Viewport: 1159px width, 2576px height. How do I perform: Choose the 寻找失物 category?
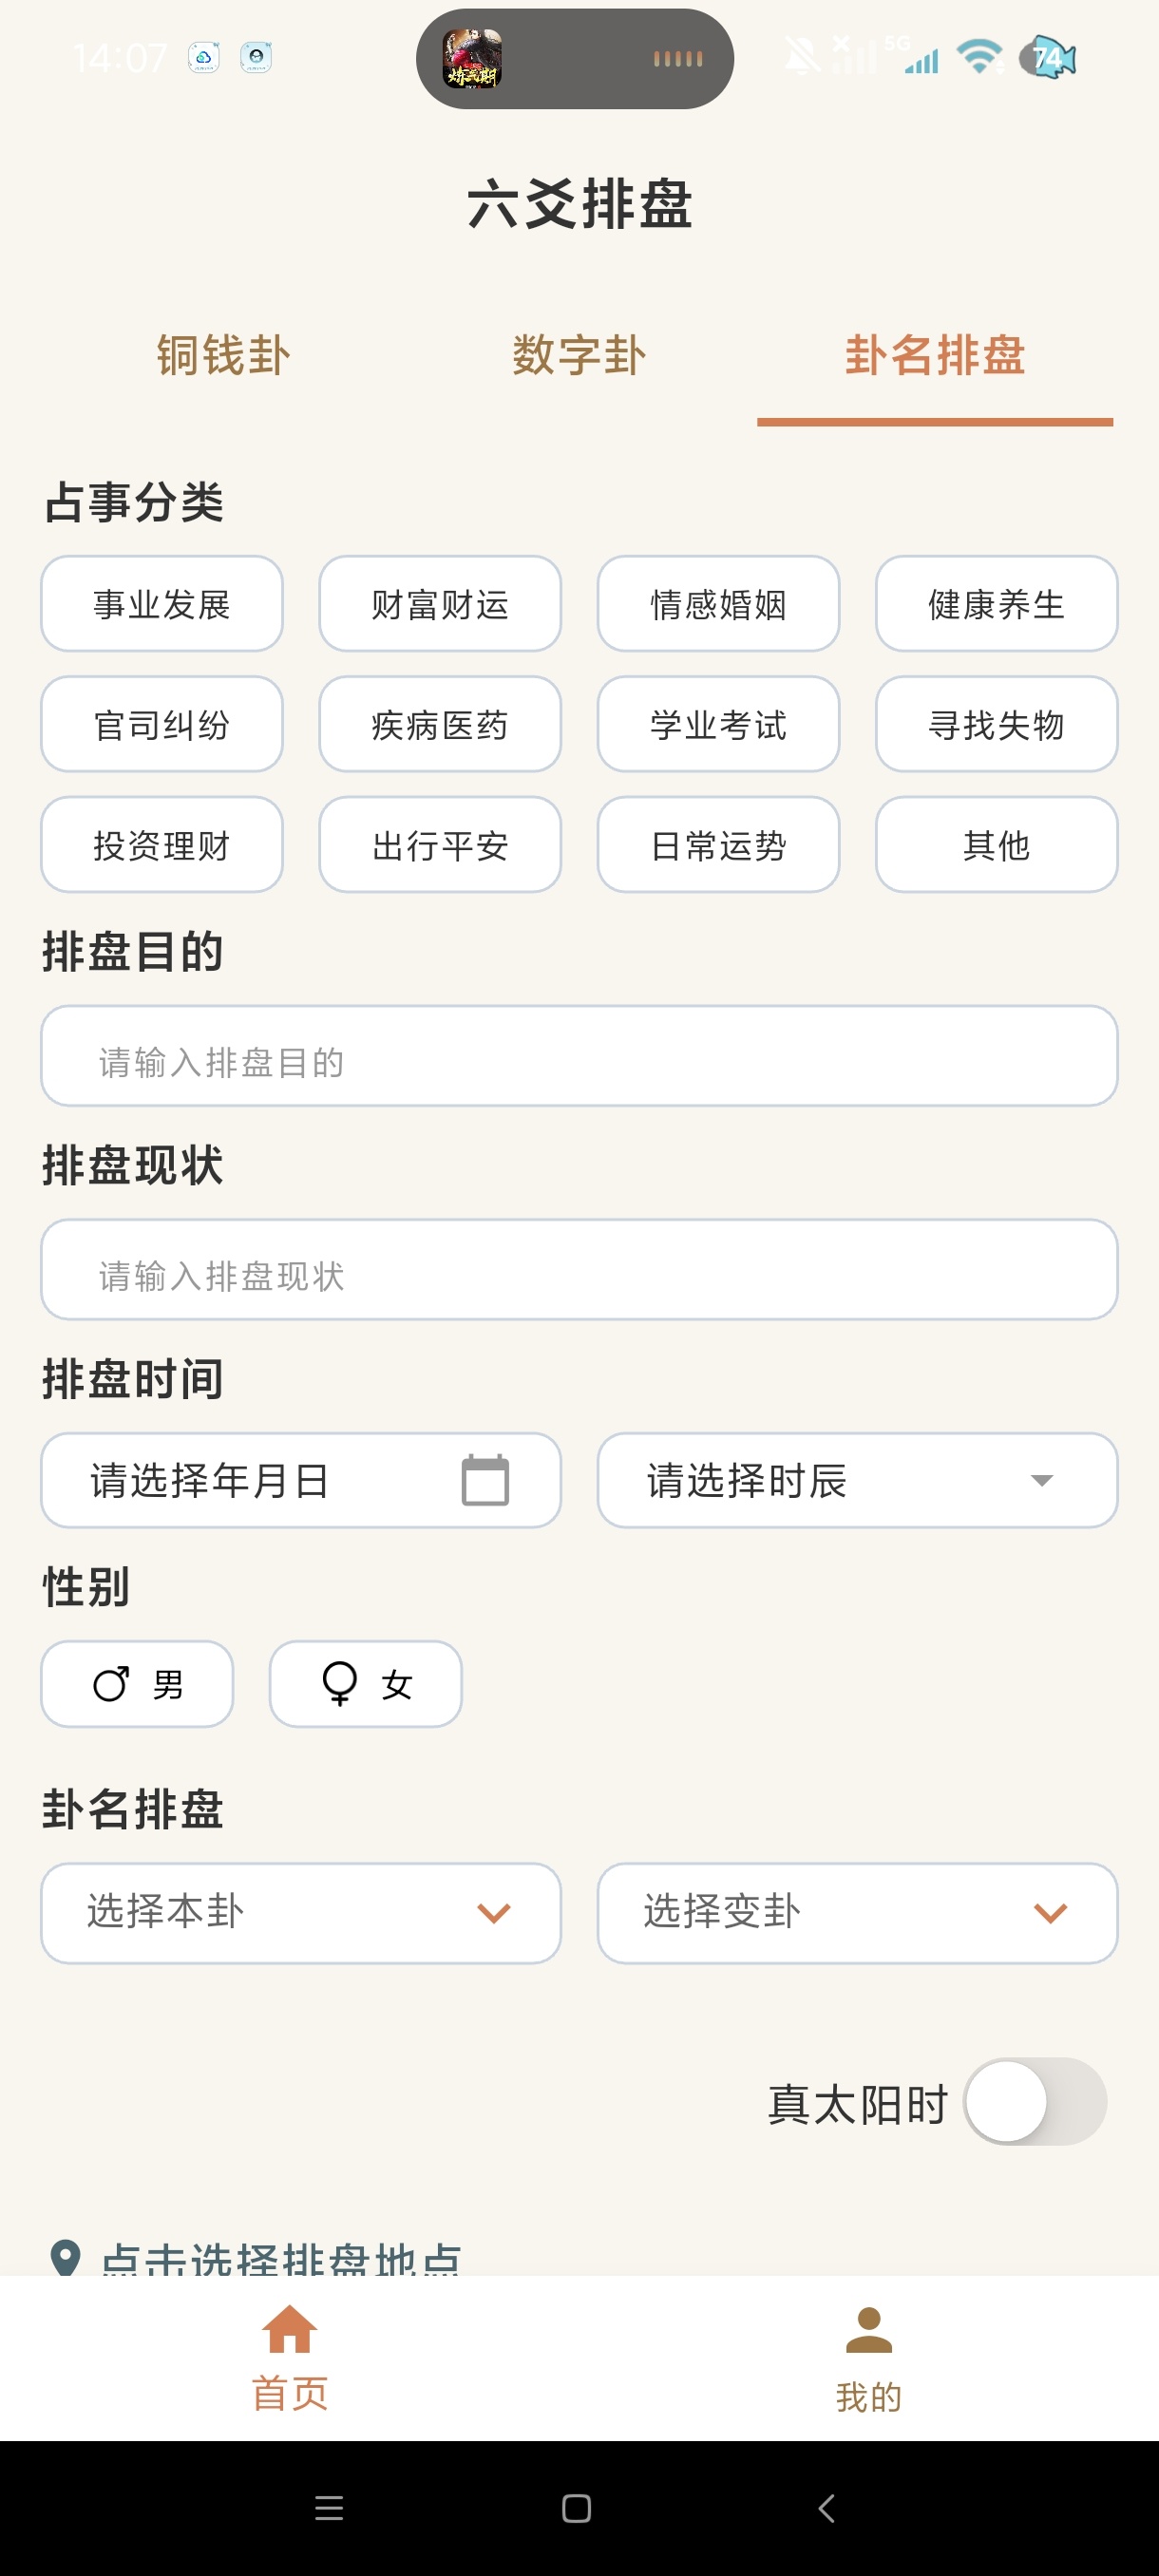(996, 724)
